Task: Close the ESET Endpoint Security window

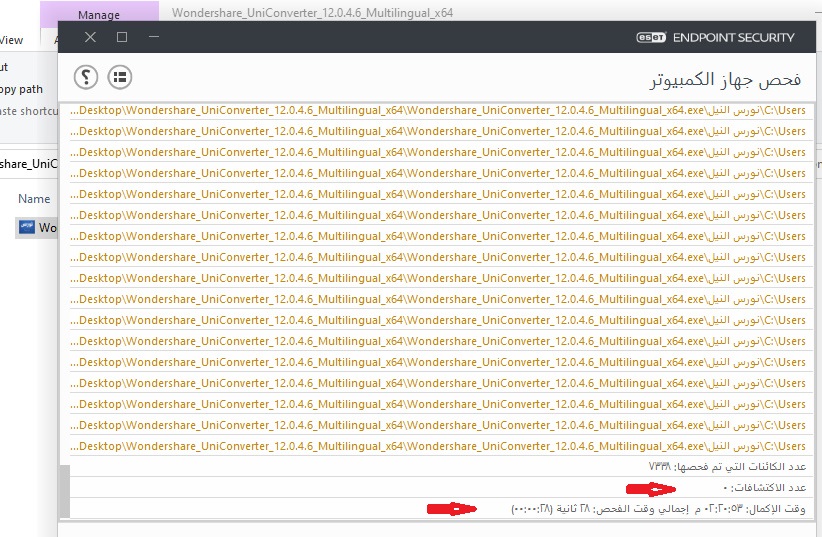Action: [90, 37]
